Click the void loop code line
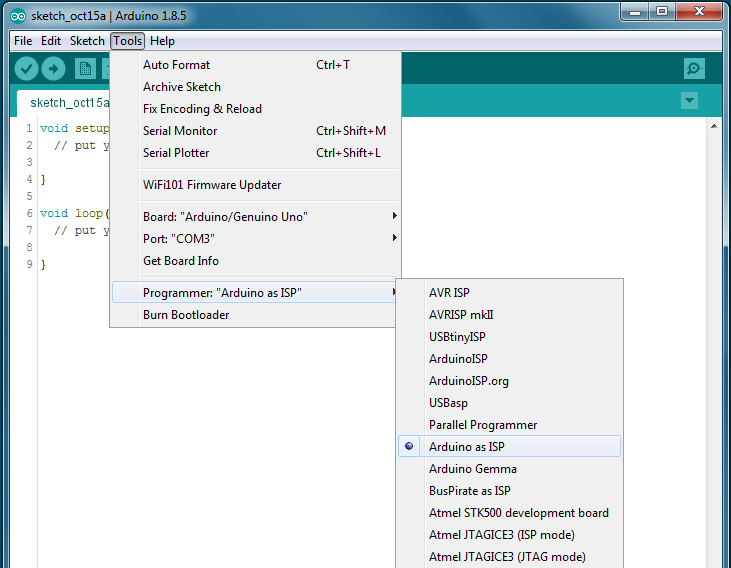 [75, 213]
